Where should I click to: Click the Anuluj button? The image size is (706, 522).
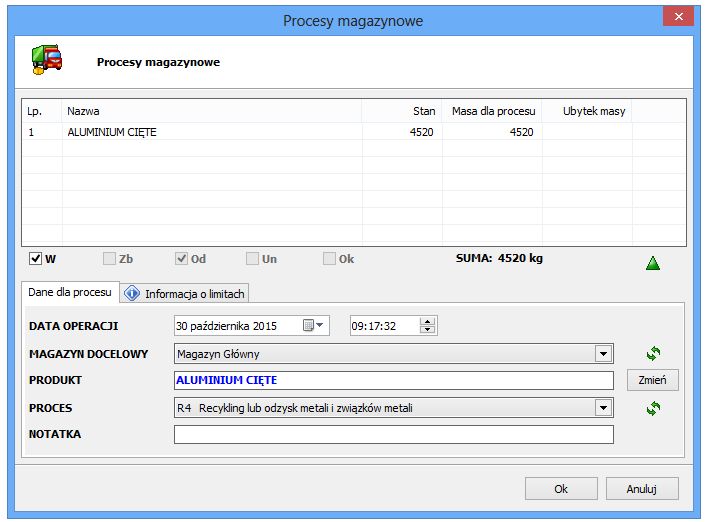[x=642, y=488]
